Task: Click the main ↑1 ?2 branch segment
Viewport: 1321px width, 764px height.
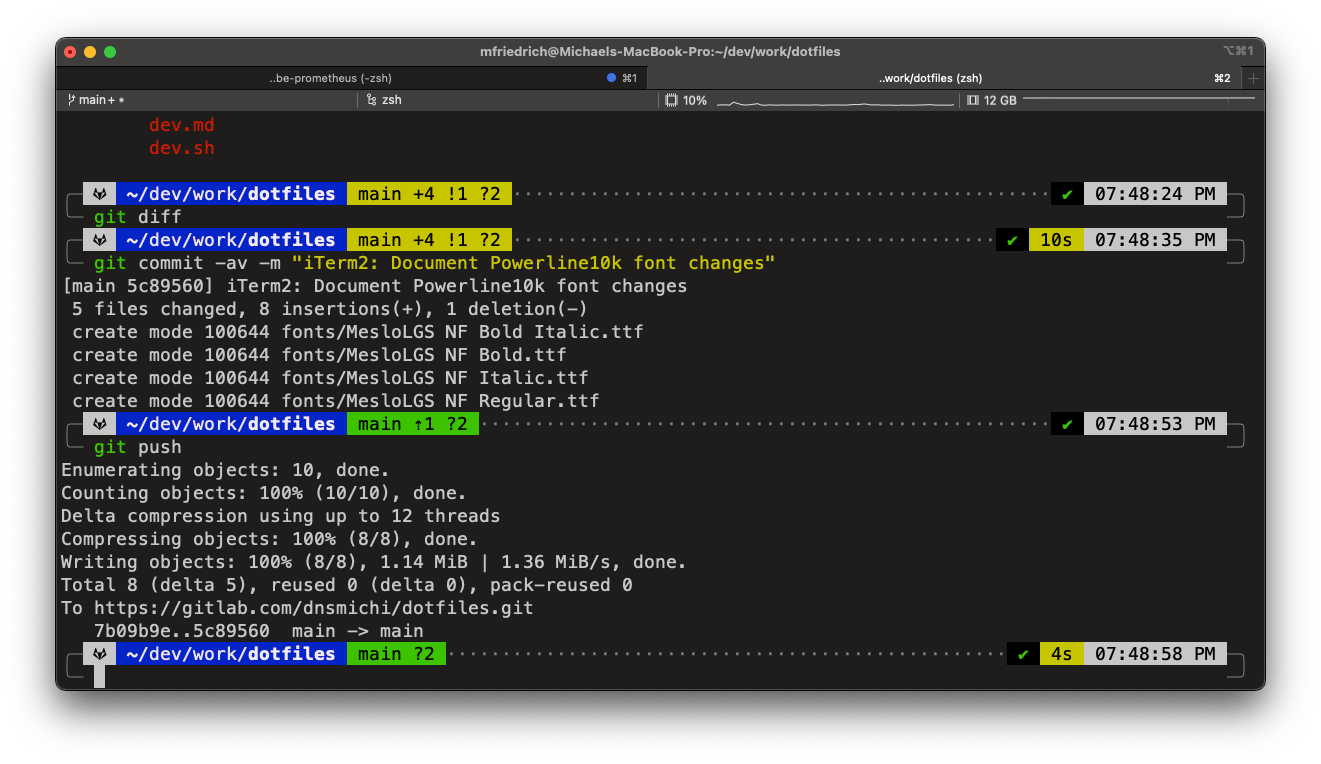Action: pos(413,423)
